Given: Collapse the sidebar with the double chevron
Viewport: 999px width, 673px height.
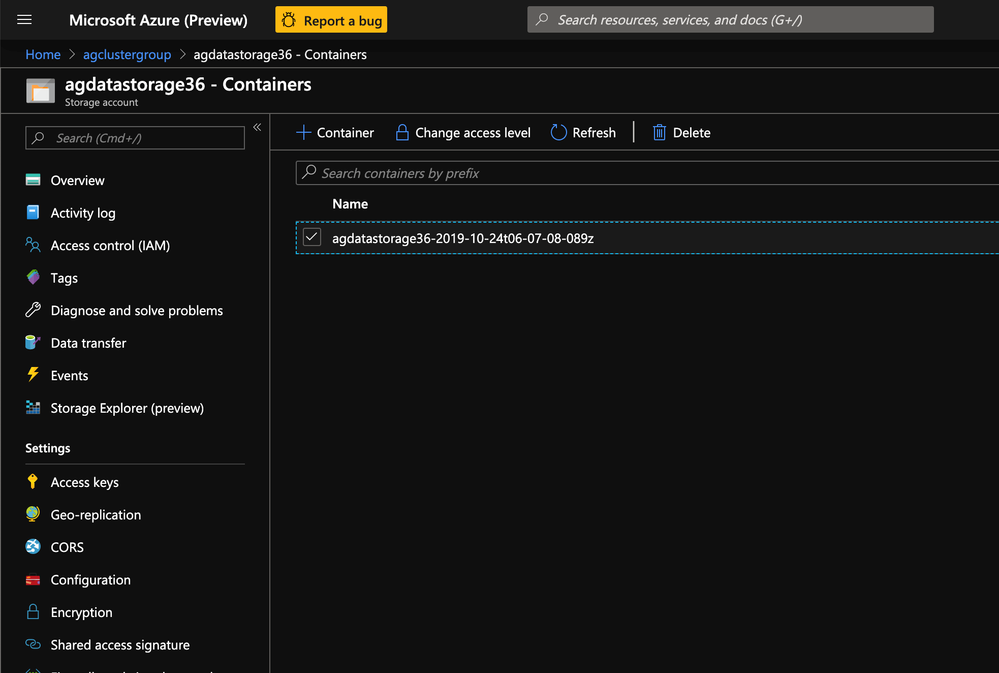Looking at the screenshot, I should click(257, 127).
